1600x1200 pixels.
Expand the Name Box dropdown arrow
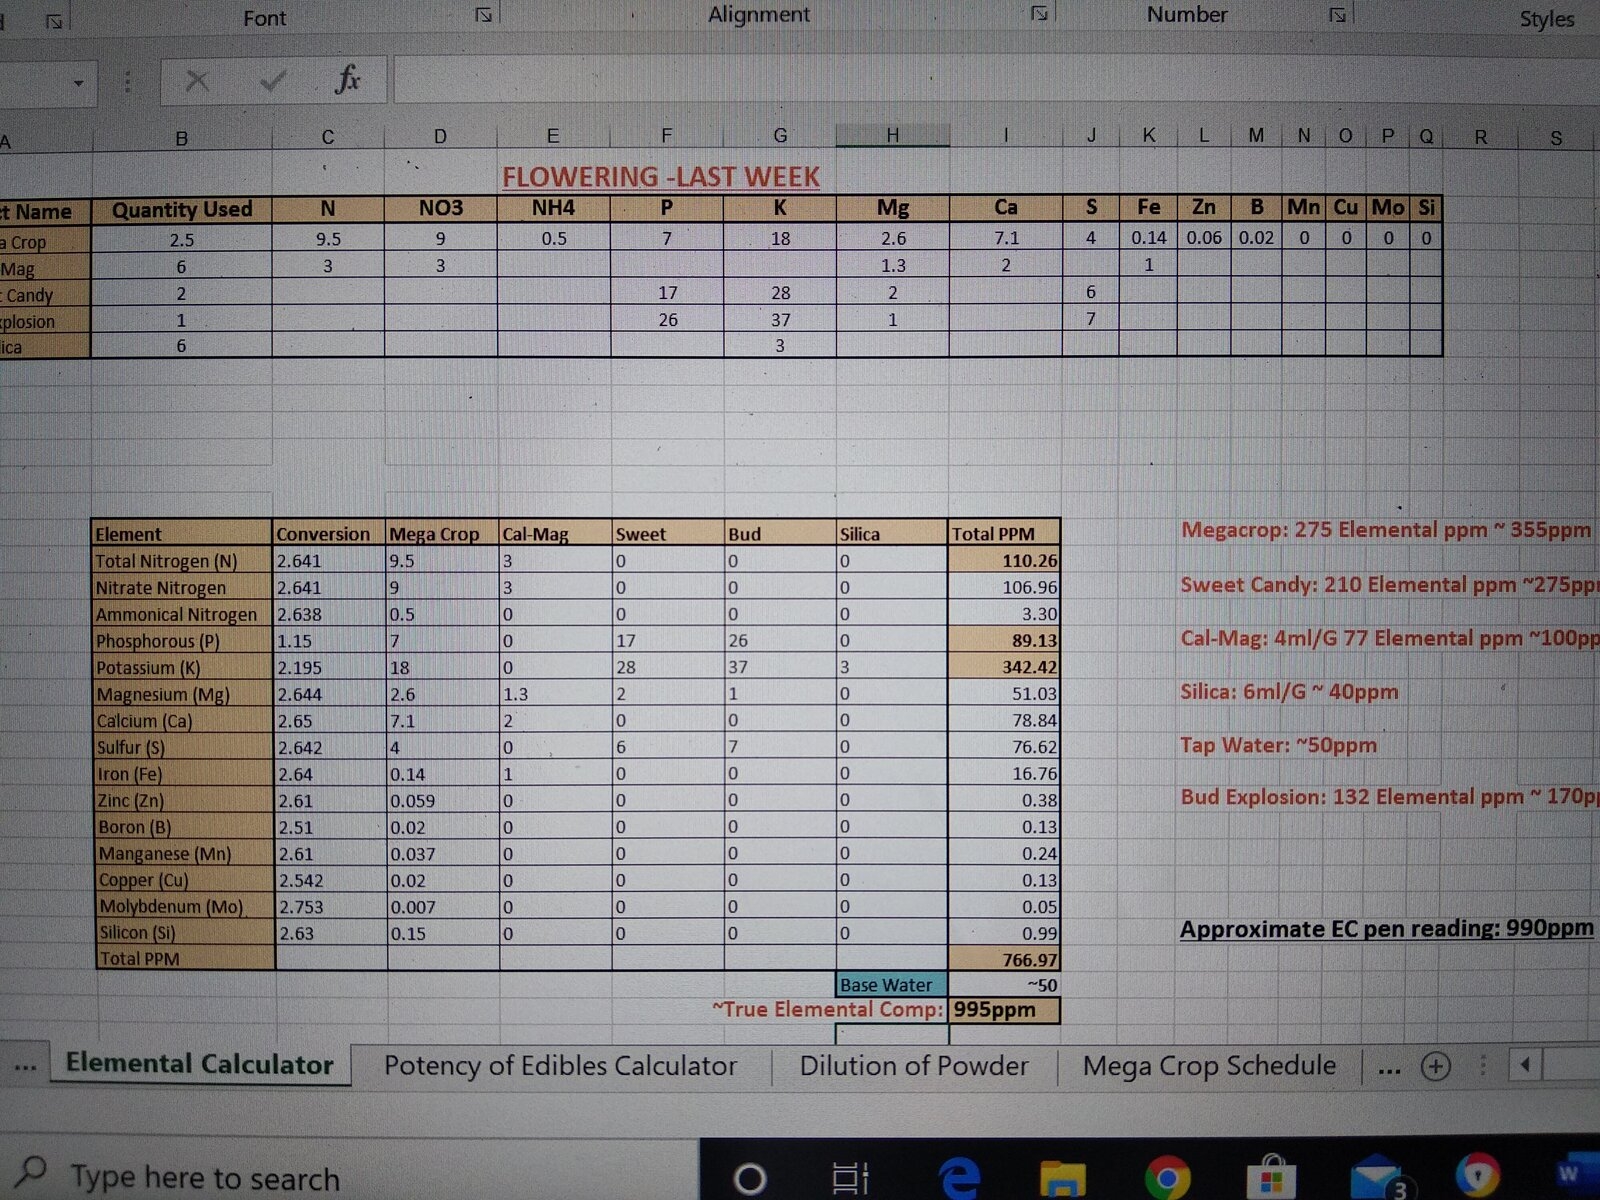coord(78,83)
